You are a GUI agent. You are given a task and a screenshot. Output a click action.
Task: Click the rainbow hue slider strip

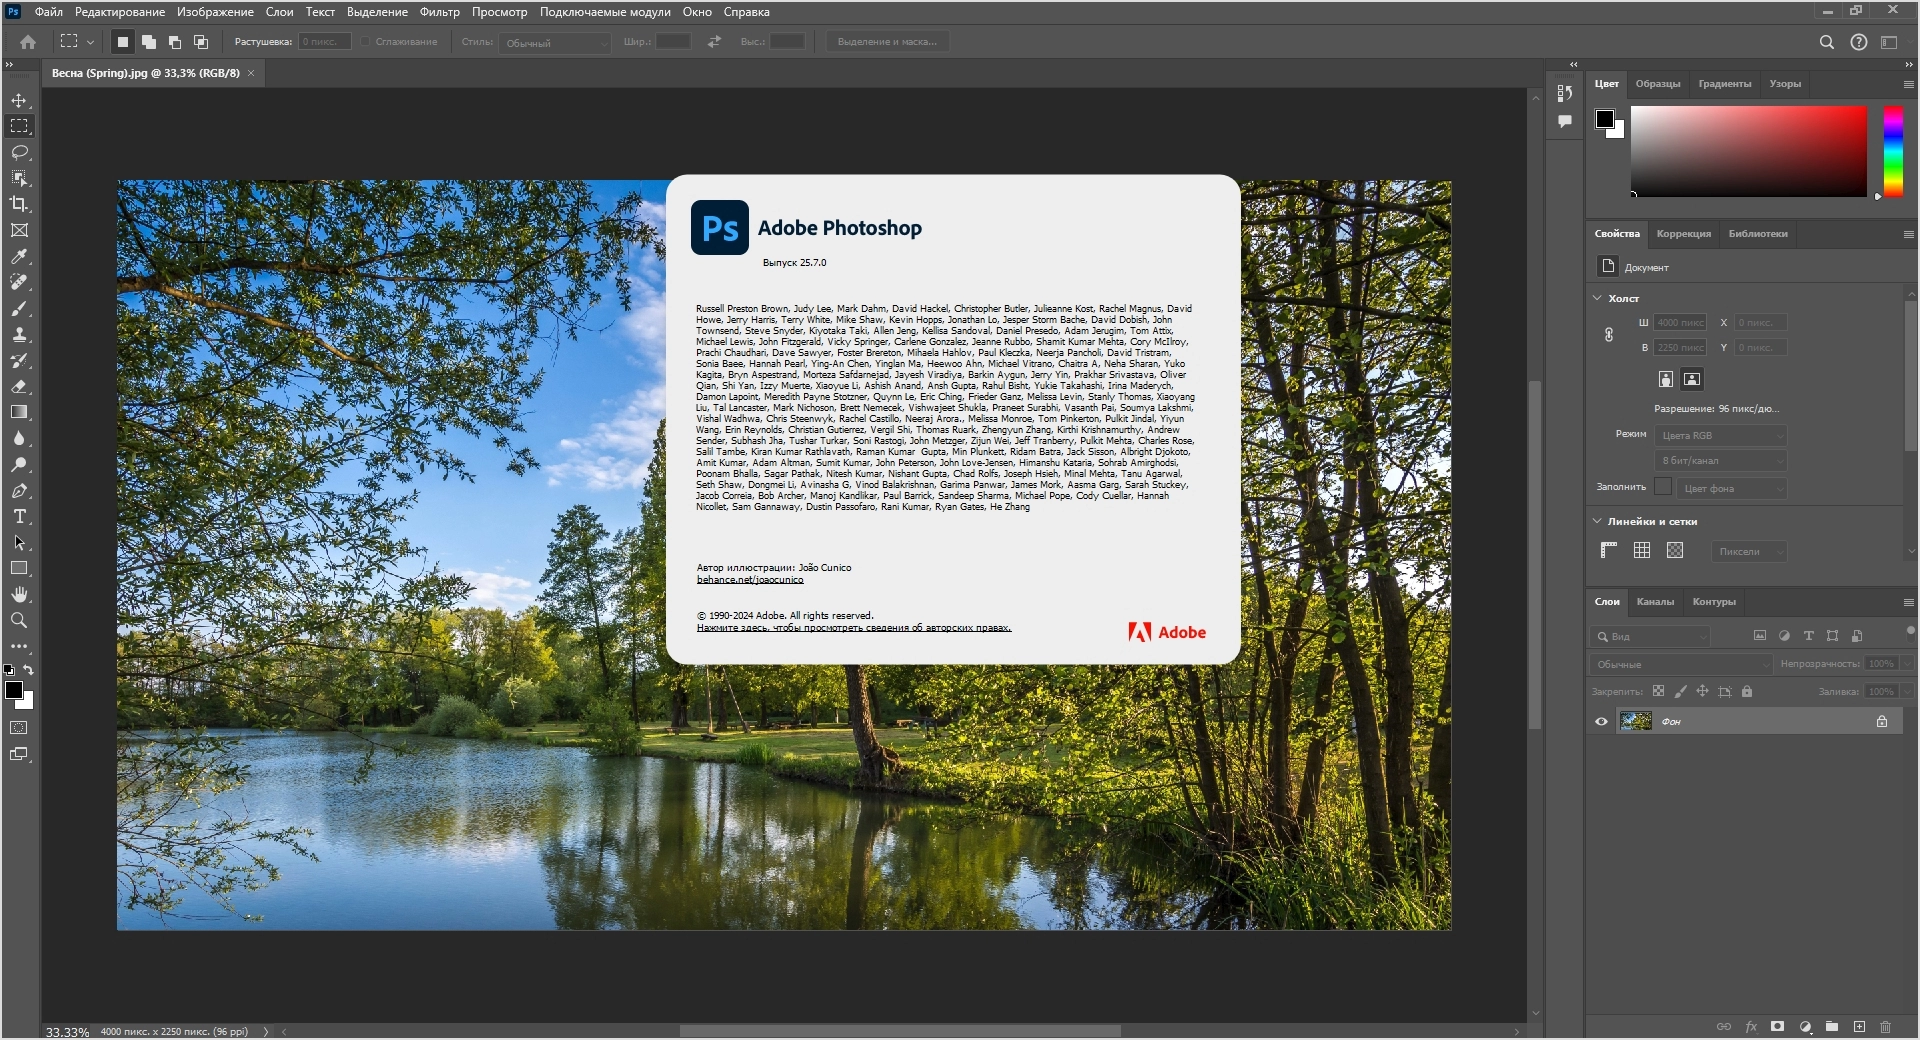[1893, 150]
